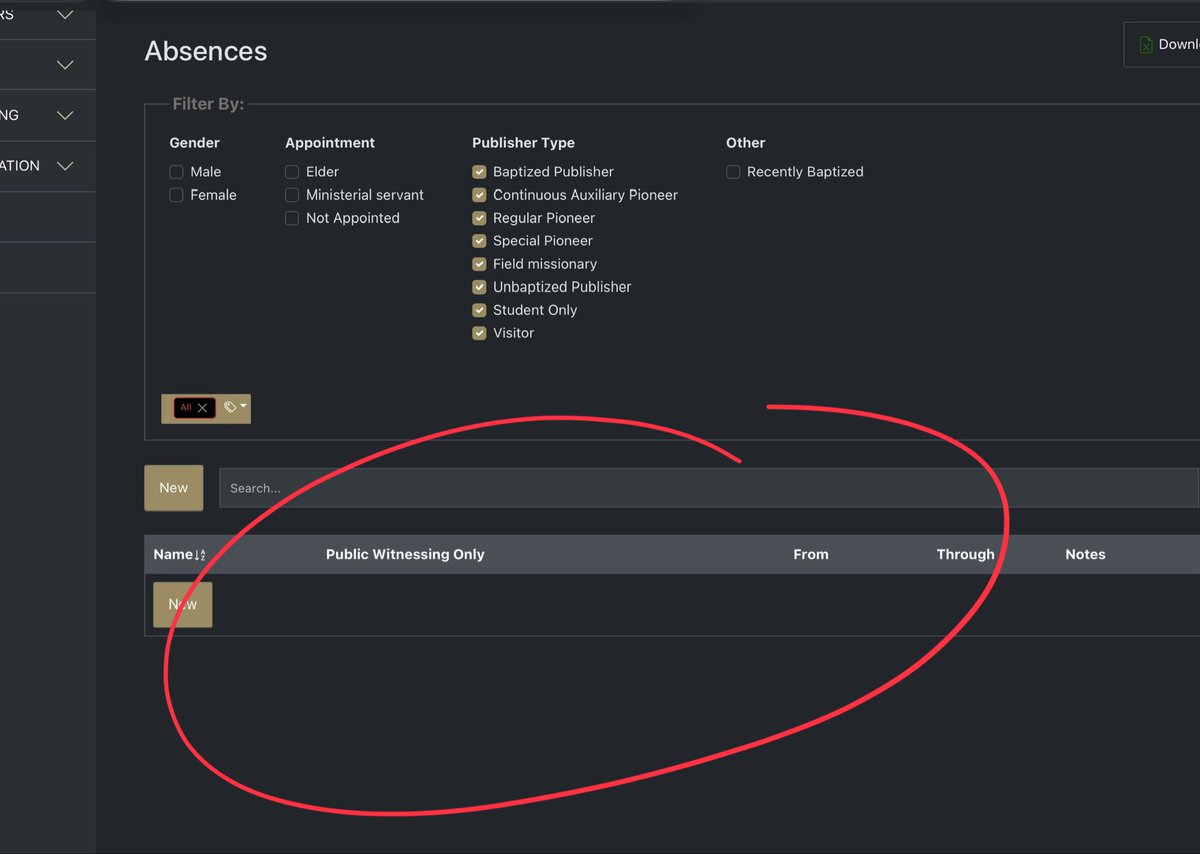The image size is (1200, 854).
Task: Click the Notes column header
Action: pos(1085,554)
